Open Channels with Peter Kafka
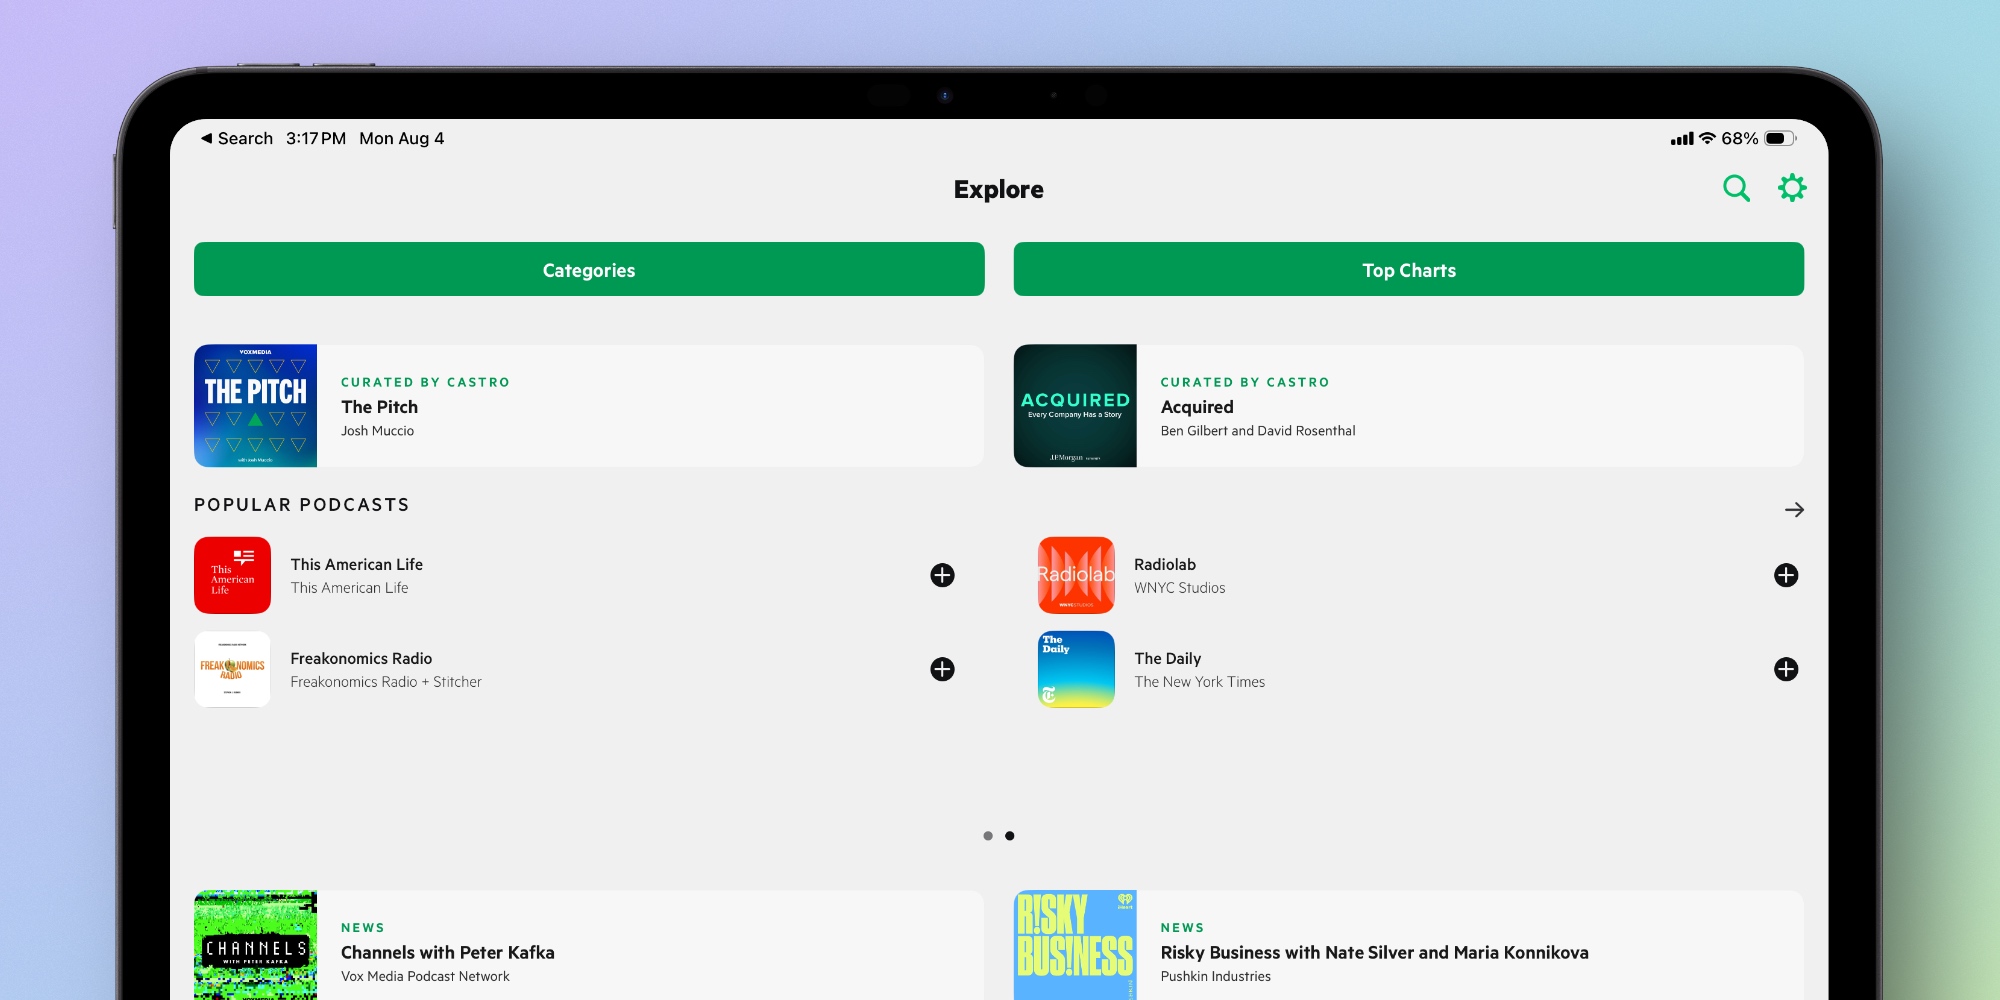The image size is (2000, 1000). 448,952
